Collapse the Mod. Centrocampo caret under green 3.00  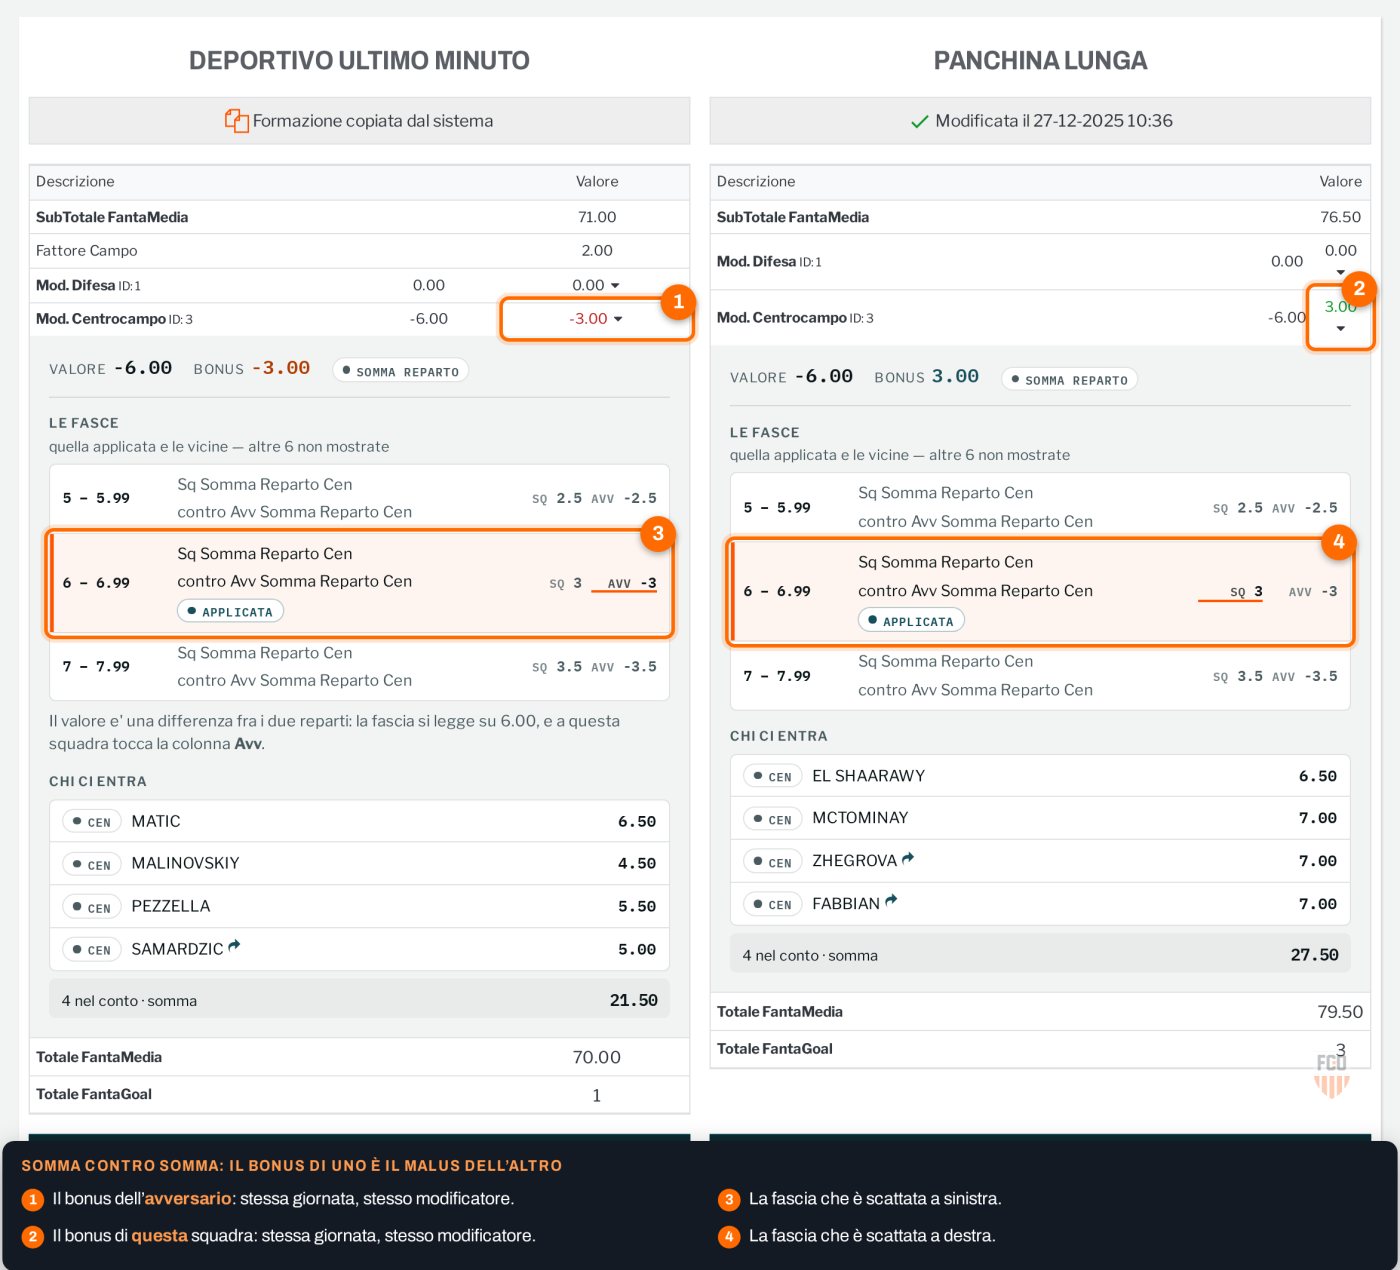(x=1341, y=329)
